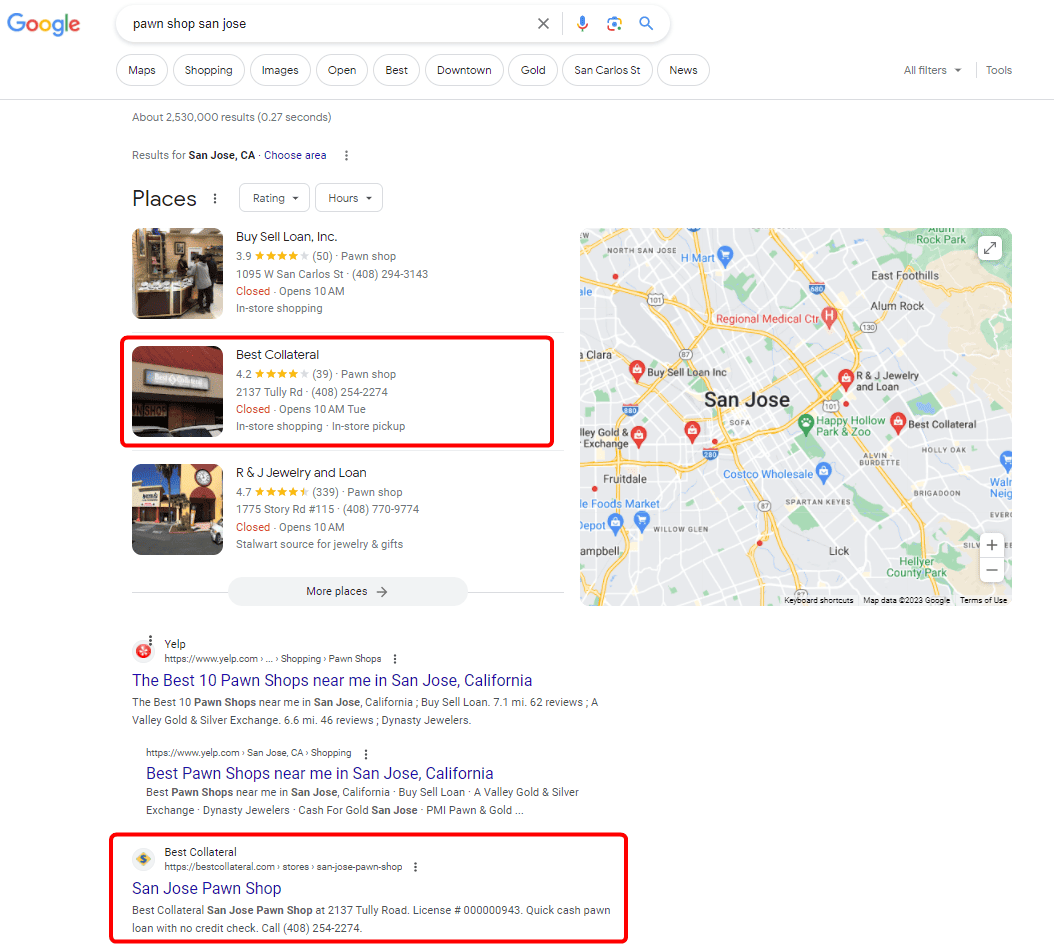Image resolution: width=1054 pixels, height=949 pixels.
Task: Click the Choose area link
Action: click(295, 155)
